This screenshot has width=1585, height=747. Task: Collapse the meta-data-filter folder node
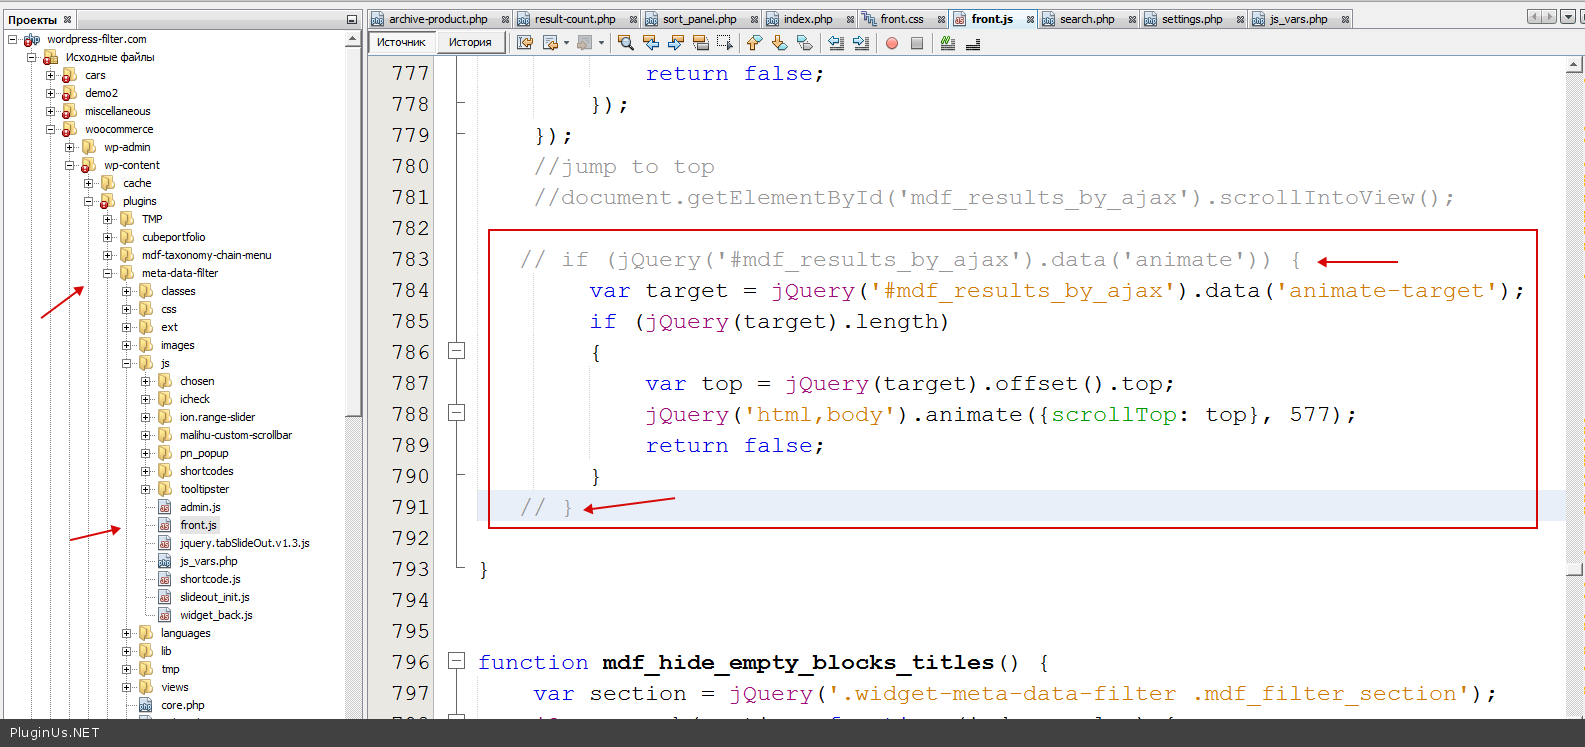pos(107,273)
